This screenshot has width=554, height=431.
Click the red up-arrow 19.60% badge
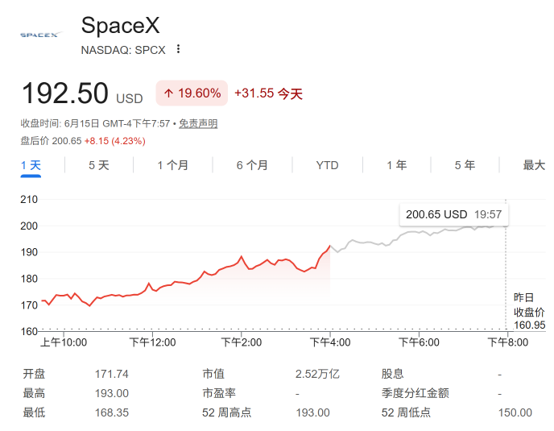coord(192,93)
